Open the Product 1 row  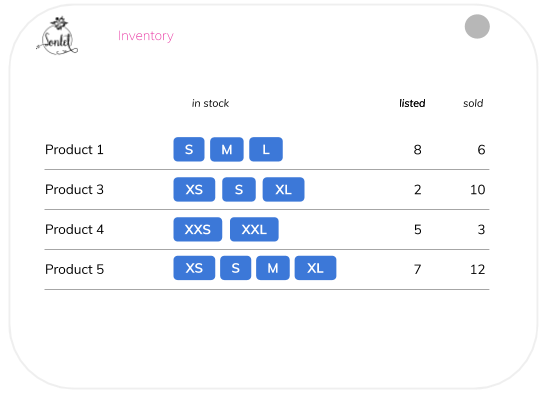coord(267,150)
